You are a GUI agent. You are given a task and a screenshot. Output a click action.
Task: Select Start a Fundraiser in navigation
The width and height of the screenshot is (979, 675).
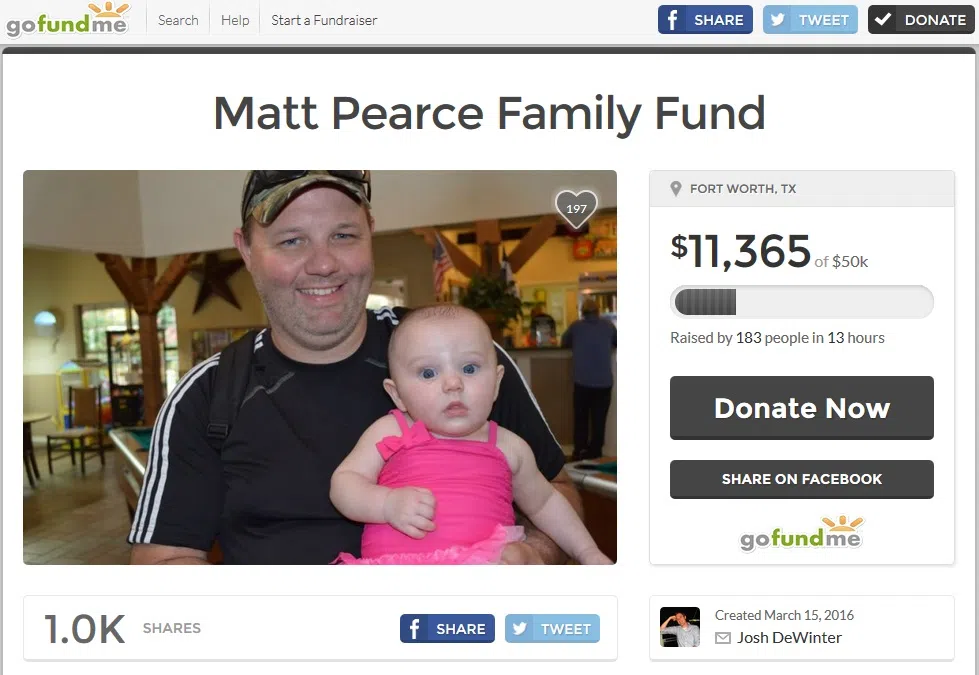[x=324, y=20]
